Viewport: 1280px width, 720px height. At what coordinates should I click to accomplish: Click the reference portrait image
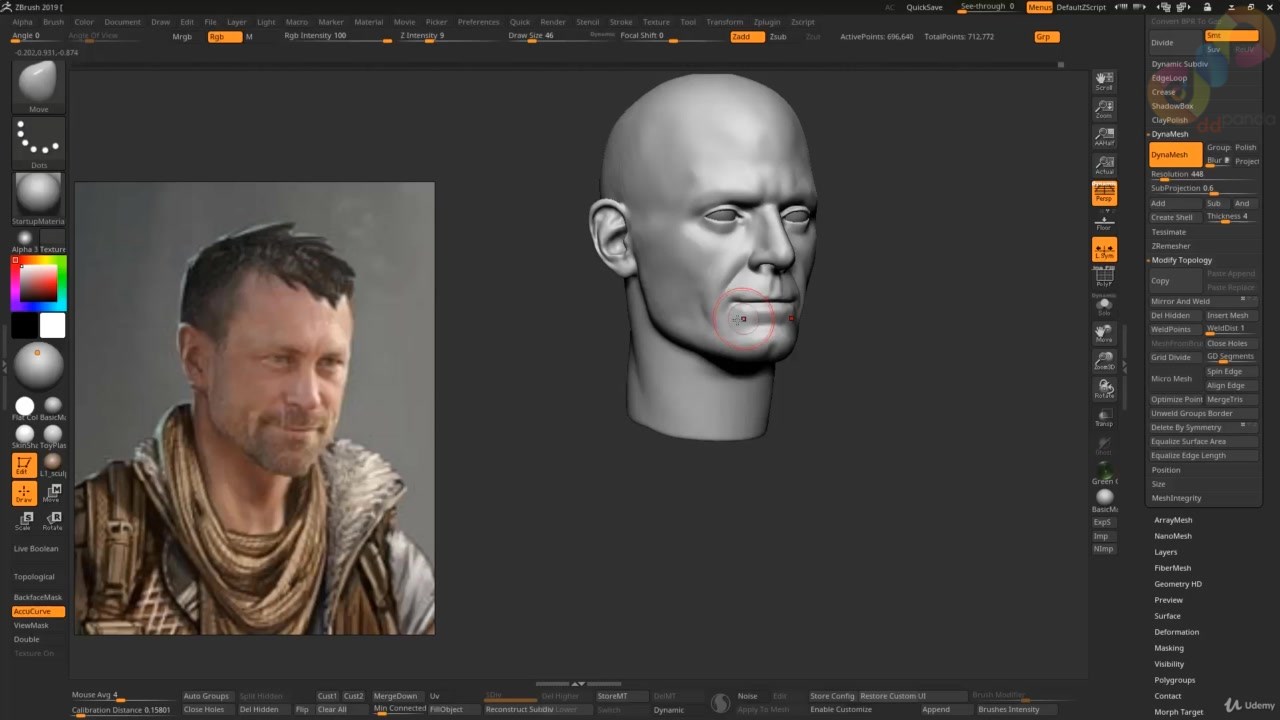click(254, 408)
